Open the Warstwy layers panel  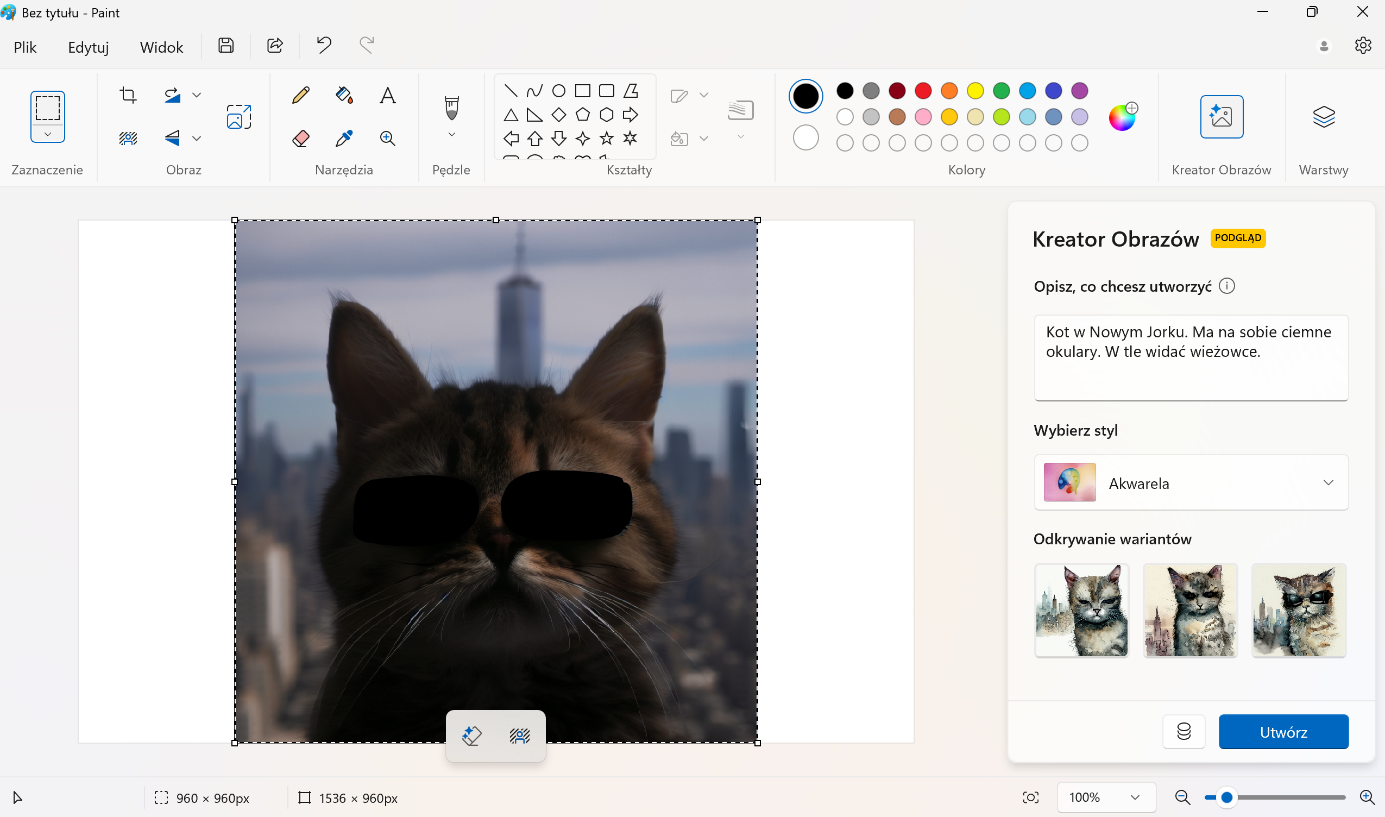(1323, 117)
